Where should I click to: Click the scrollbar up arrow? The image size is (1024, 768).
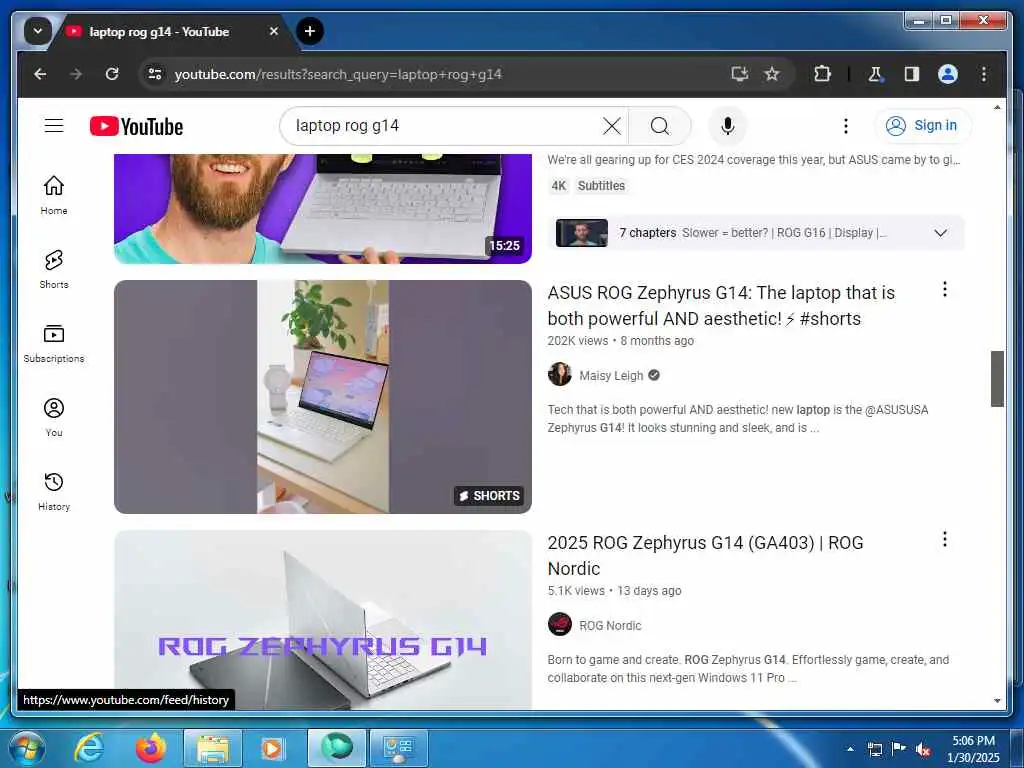997,108
